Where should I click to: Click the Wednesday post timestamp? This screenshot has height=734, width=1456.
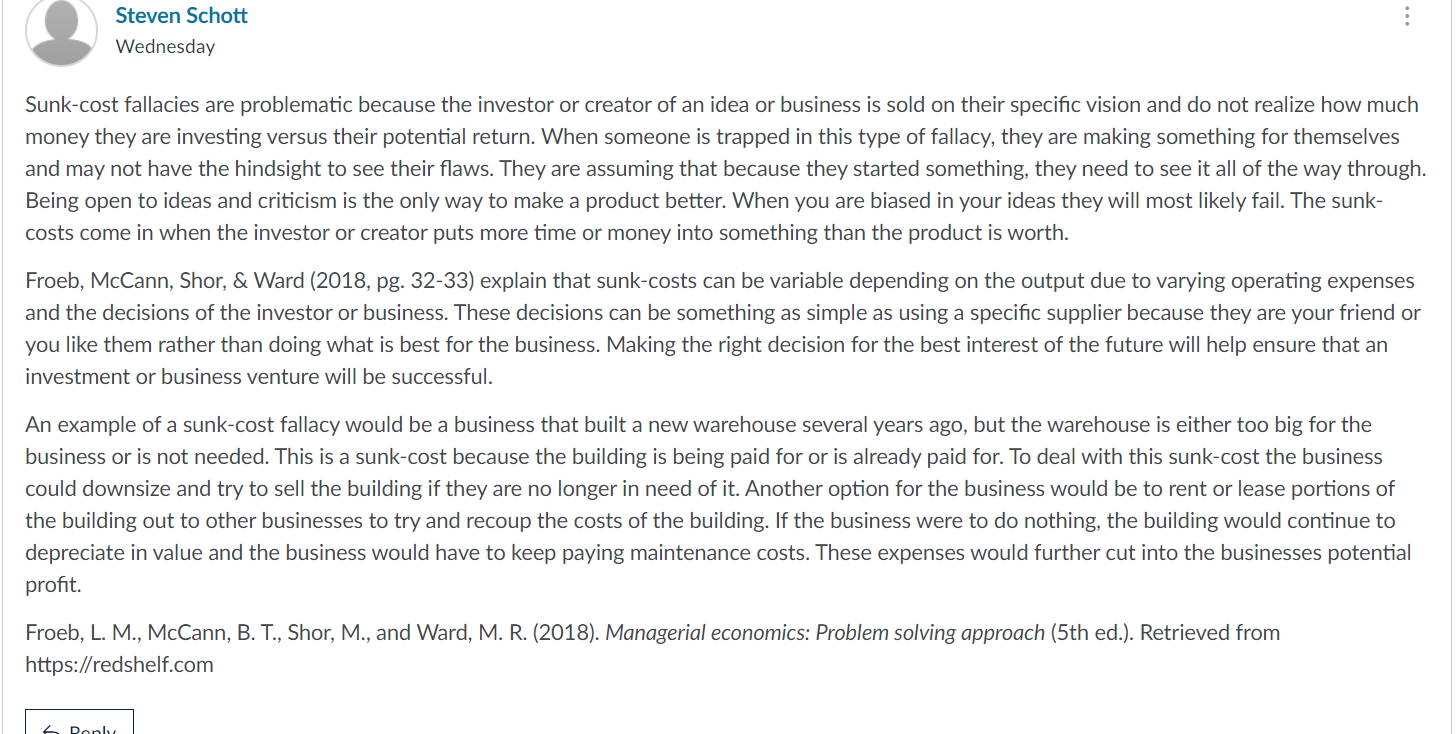(165, 46)
